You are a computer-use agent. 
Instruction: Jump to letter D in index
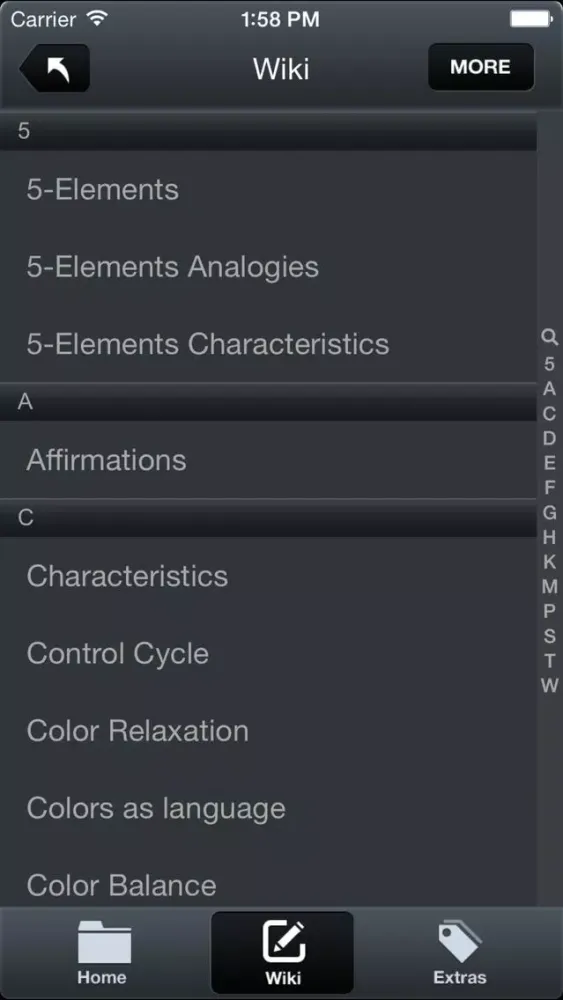(x=550, y=438)
